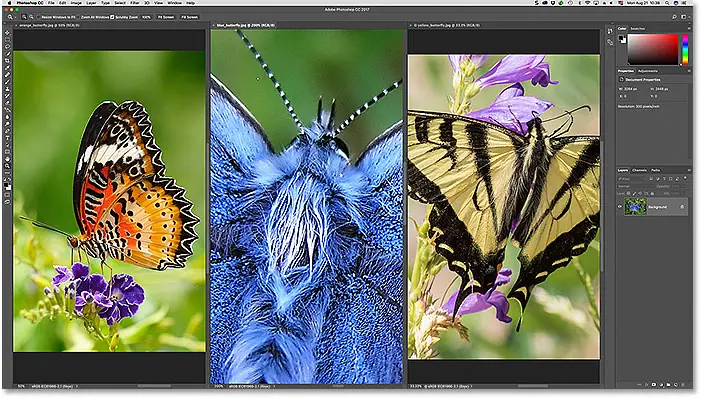Open the workspace switcher dropdown
701x398 pixels.
point(684,17)
